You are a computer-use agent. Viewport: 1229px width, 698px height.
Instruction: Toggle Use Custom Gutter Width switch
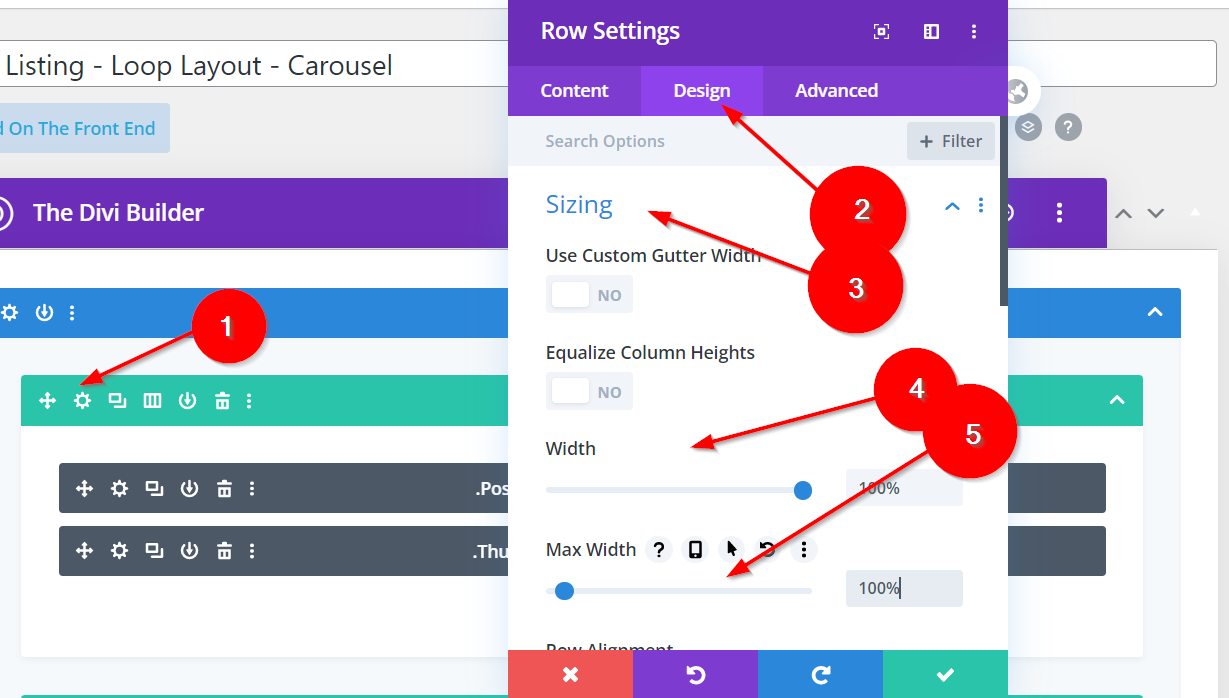(x=589, y=295)
